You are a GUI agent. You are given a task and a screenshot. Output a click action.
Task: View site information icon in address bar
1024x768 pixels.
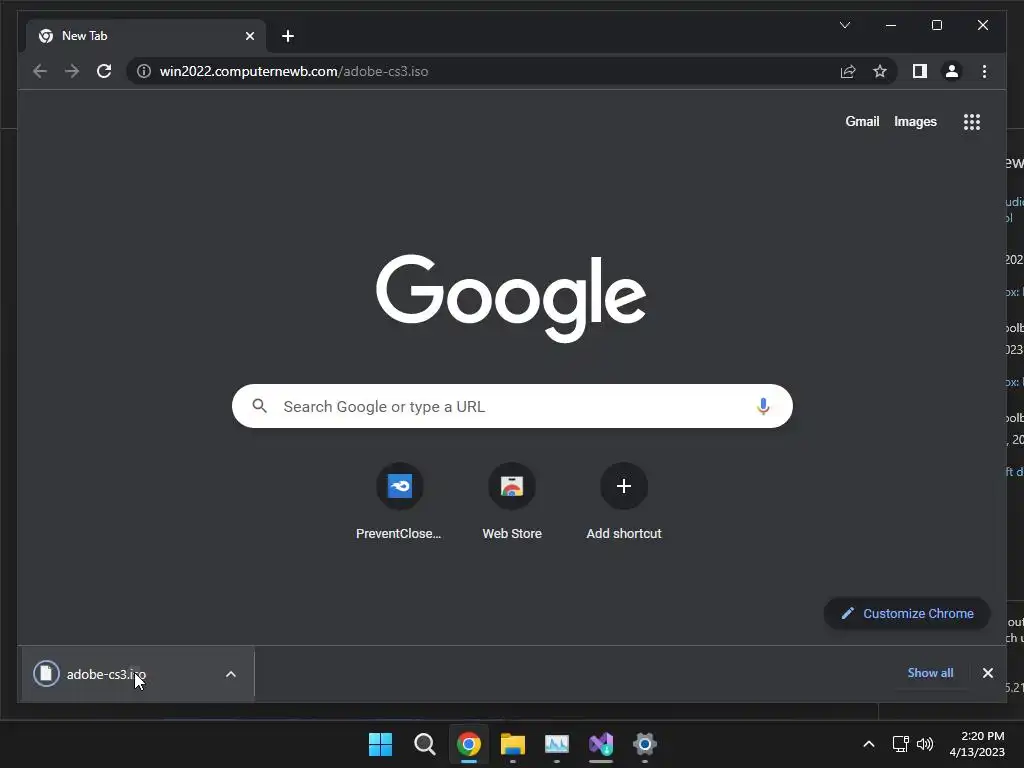(x=144, y=71)
